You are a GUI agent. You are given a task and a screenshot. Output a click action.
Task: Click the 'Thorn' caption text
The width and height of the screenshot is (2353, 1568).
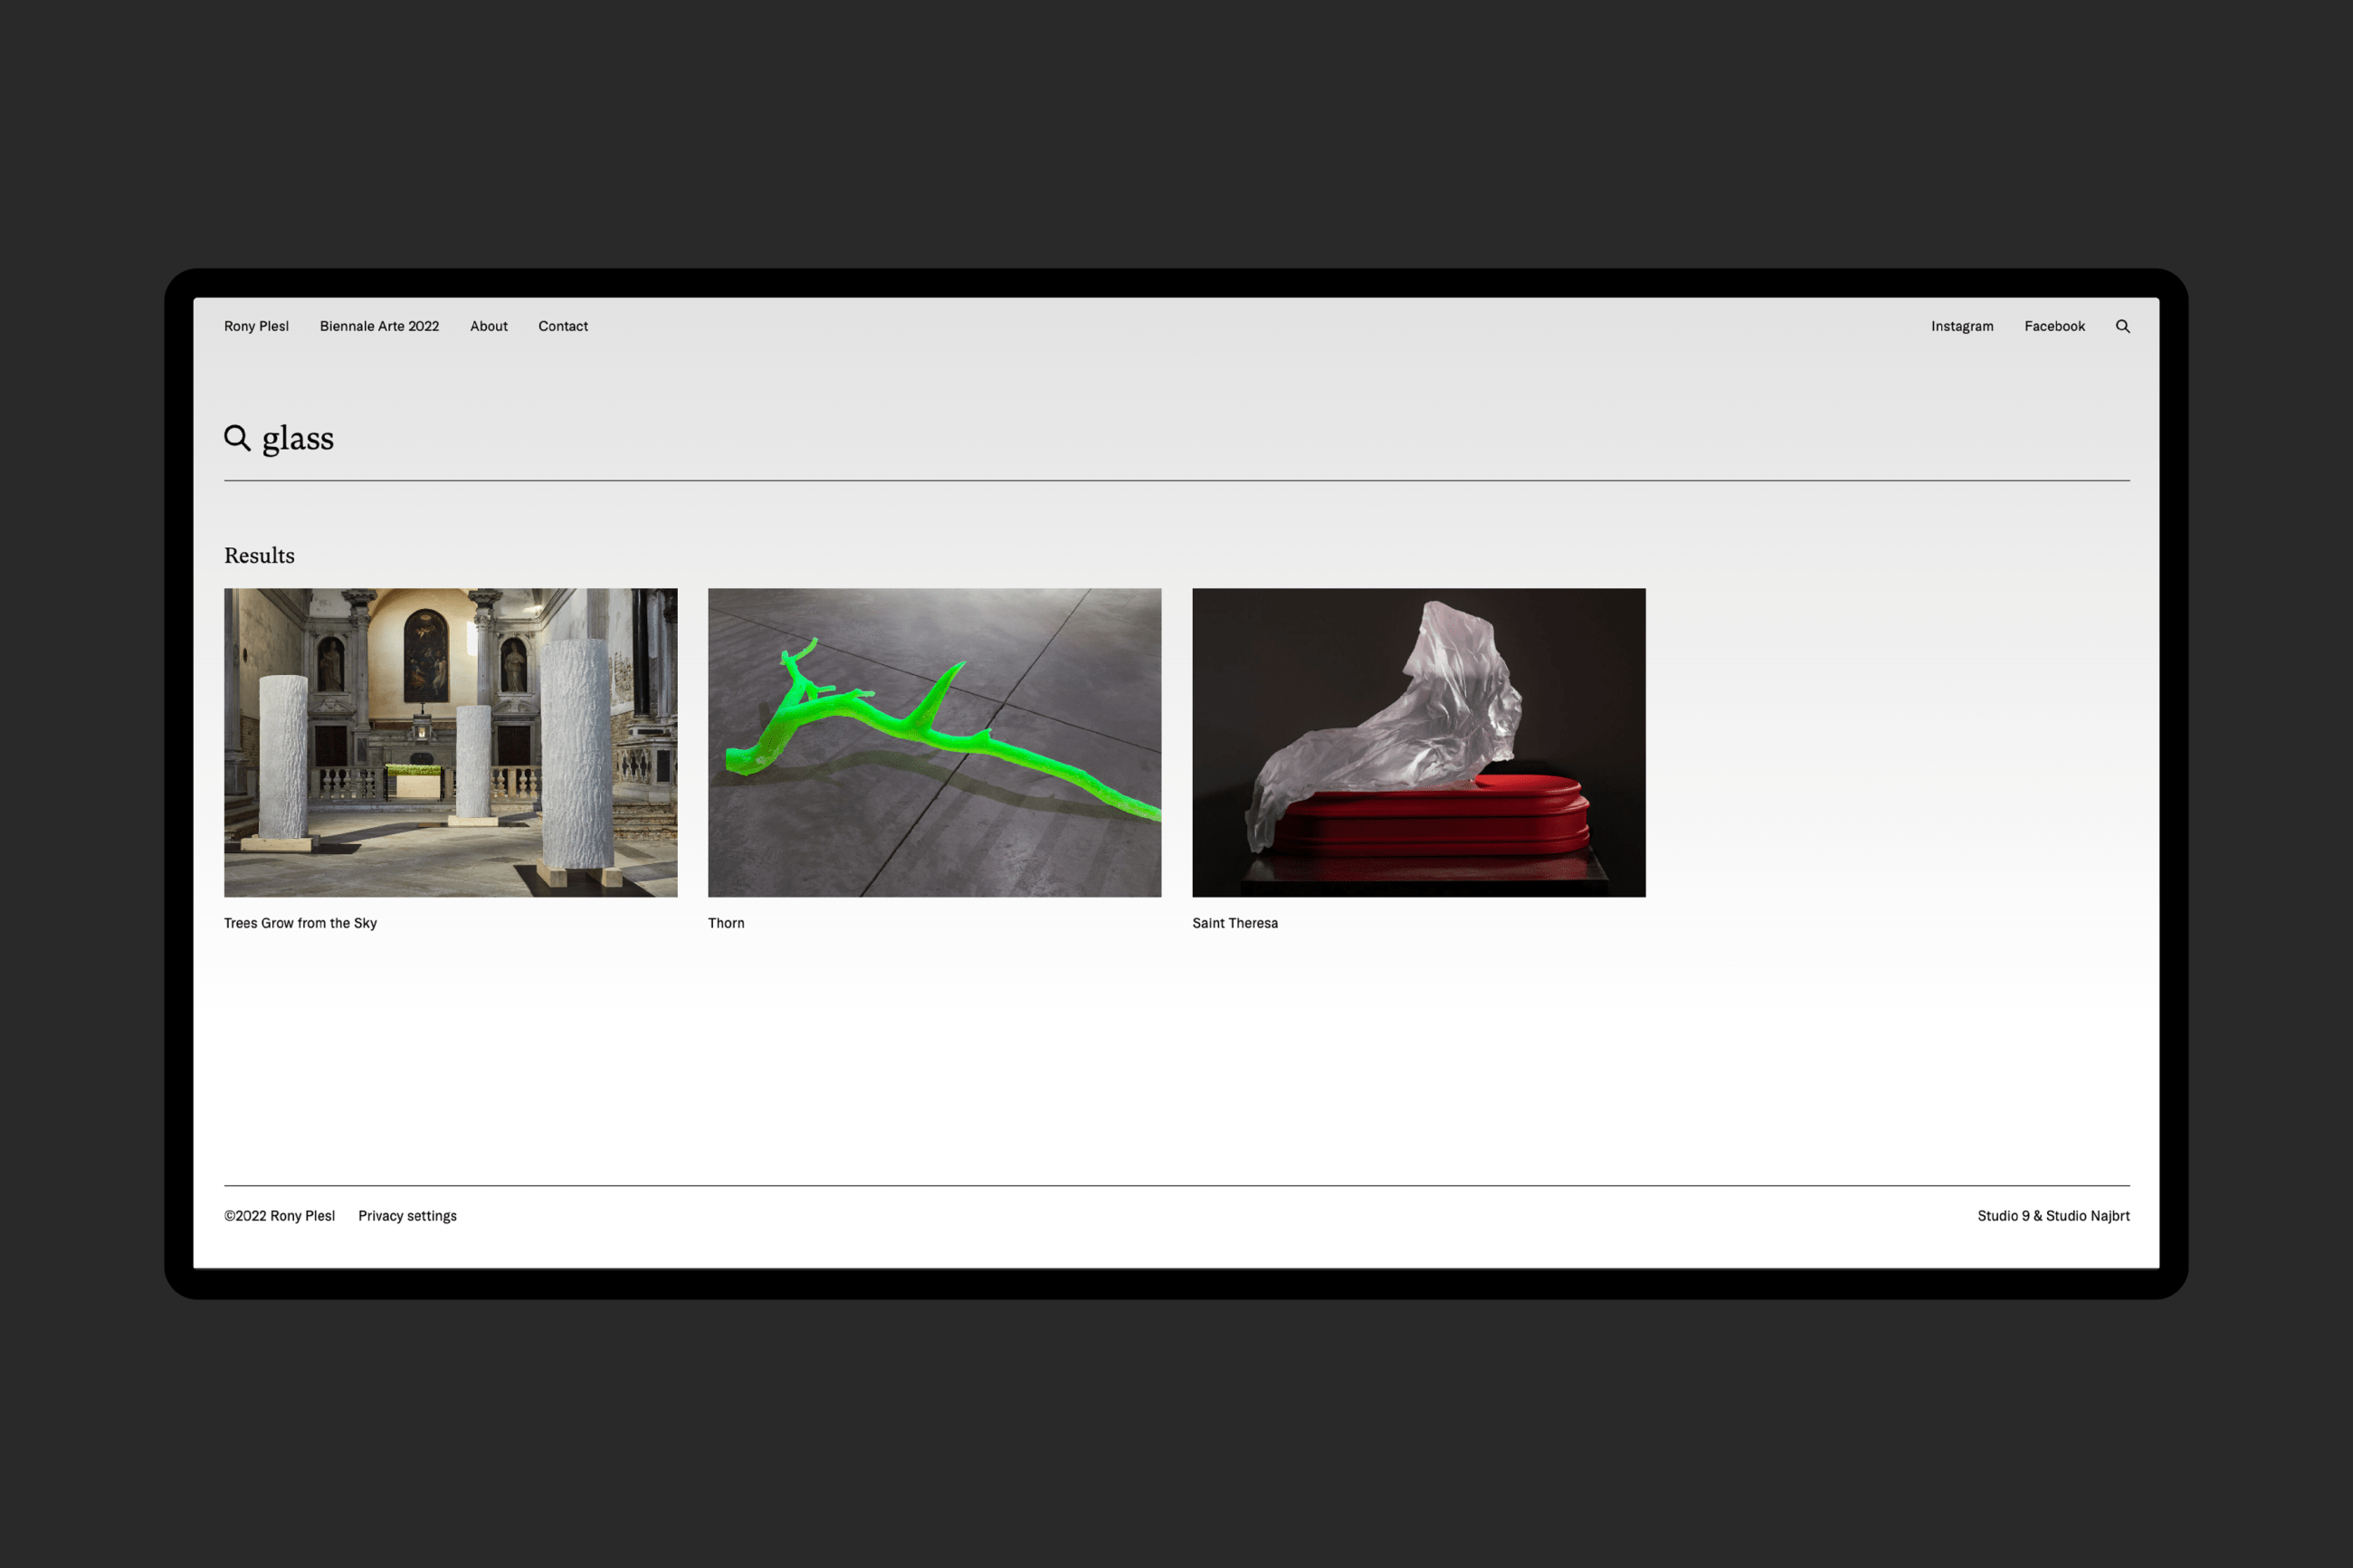click(x=726, y=923)
